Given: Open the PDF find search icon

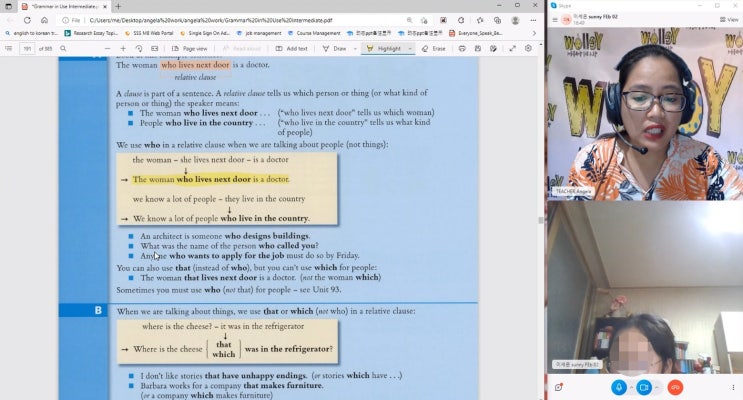Looking at the screenshot, I should 63,48.
